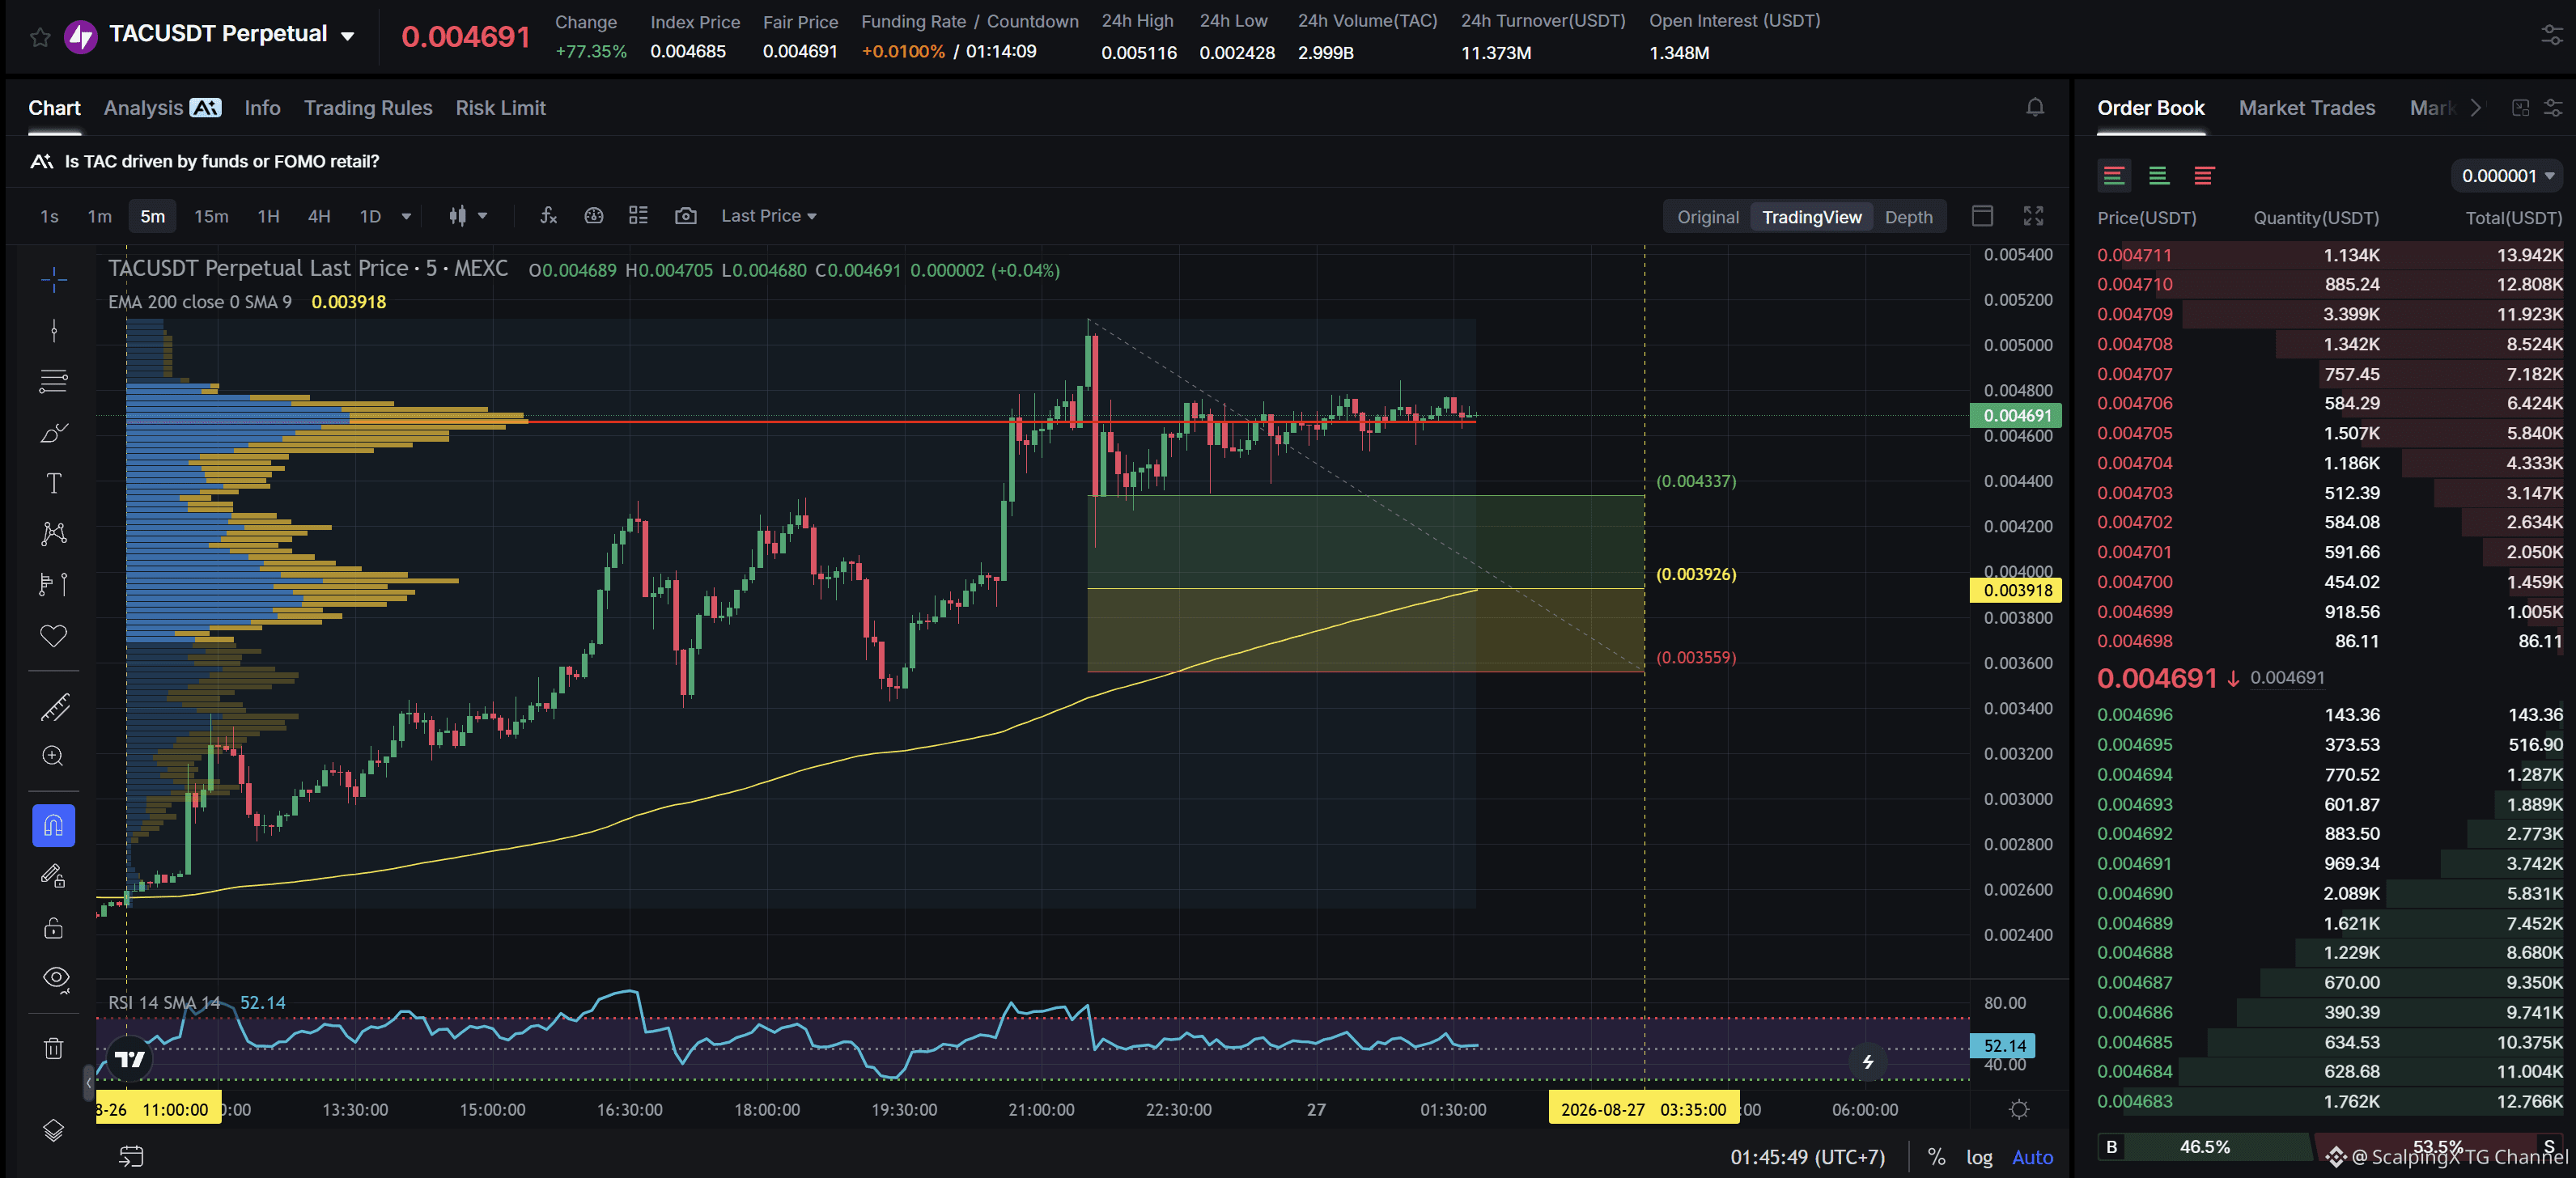Open the indicators fx button
2576x1178 pixels.
click(548, 215)
